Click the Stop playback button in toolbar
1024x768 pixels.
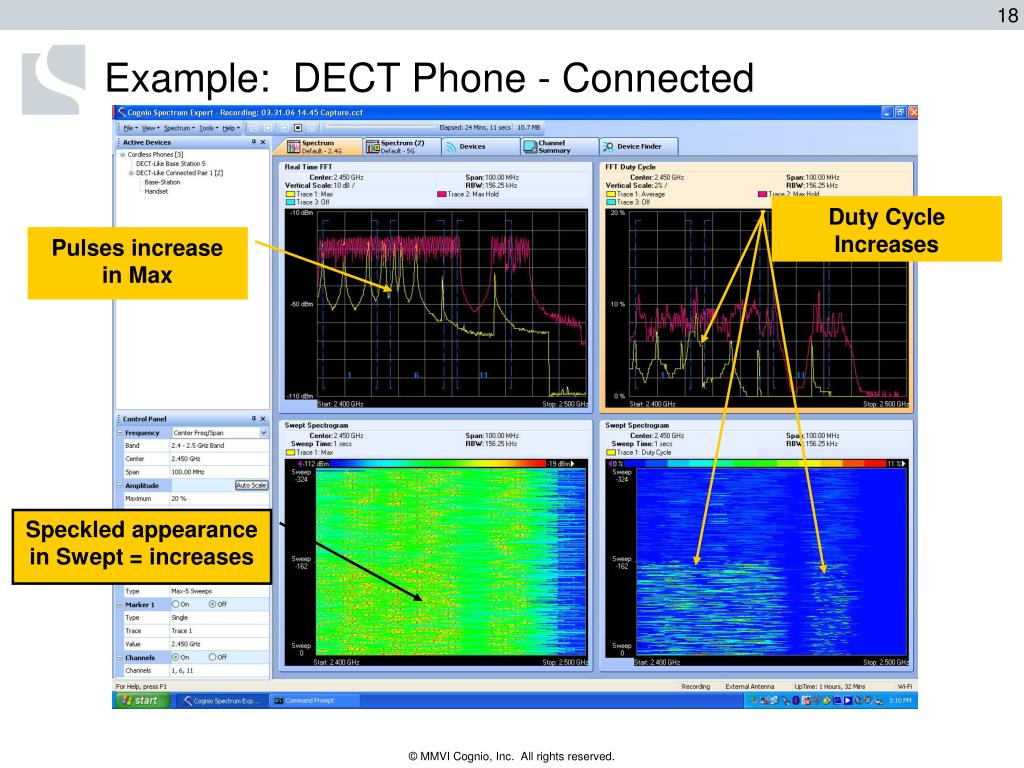tap(298, 128)
